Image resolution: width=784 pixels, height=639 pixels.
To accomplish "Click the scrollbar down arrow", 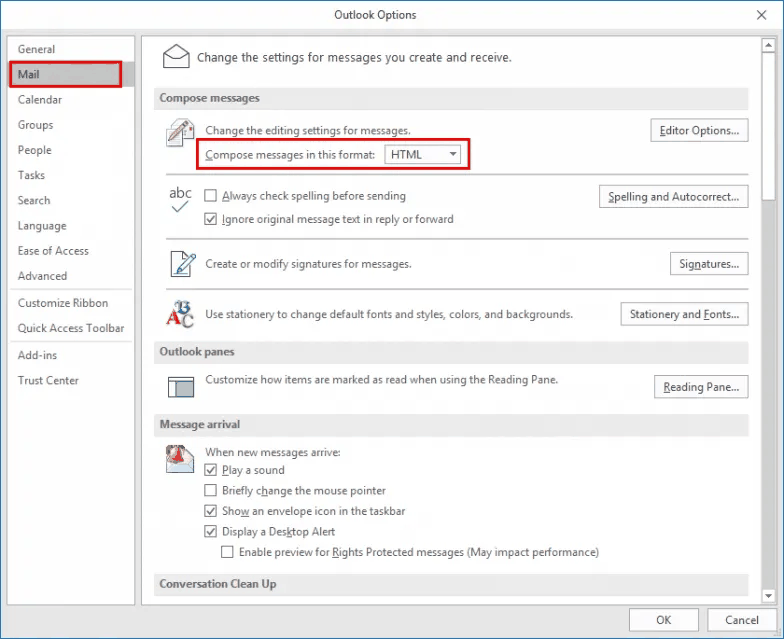I will click(x=768, y=596).
